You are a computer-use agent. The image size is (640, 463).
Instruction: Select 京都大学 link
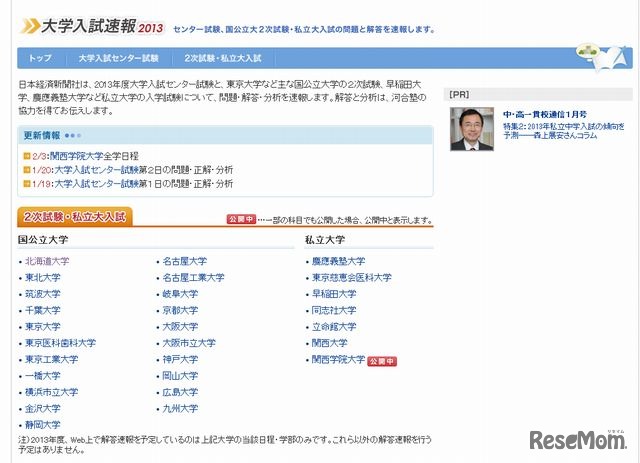(x=180, y=310)
